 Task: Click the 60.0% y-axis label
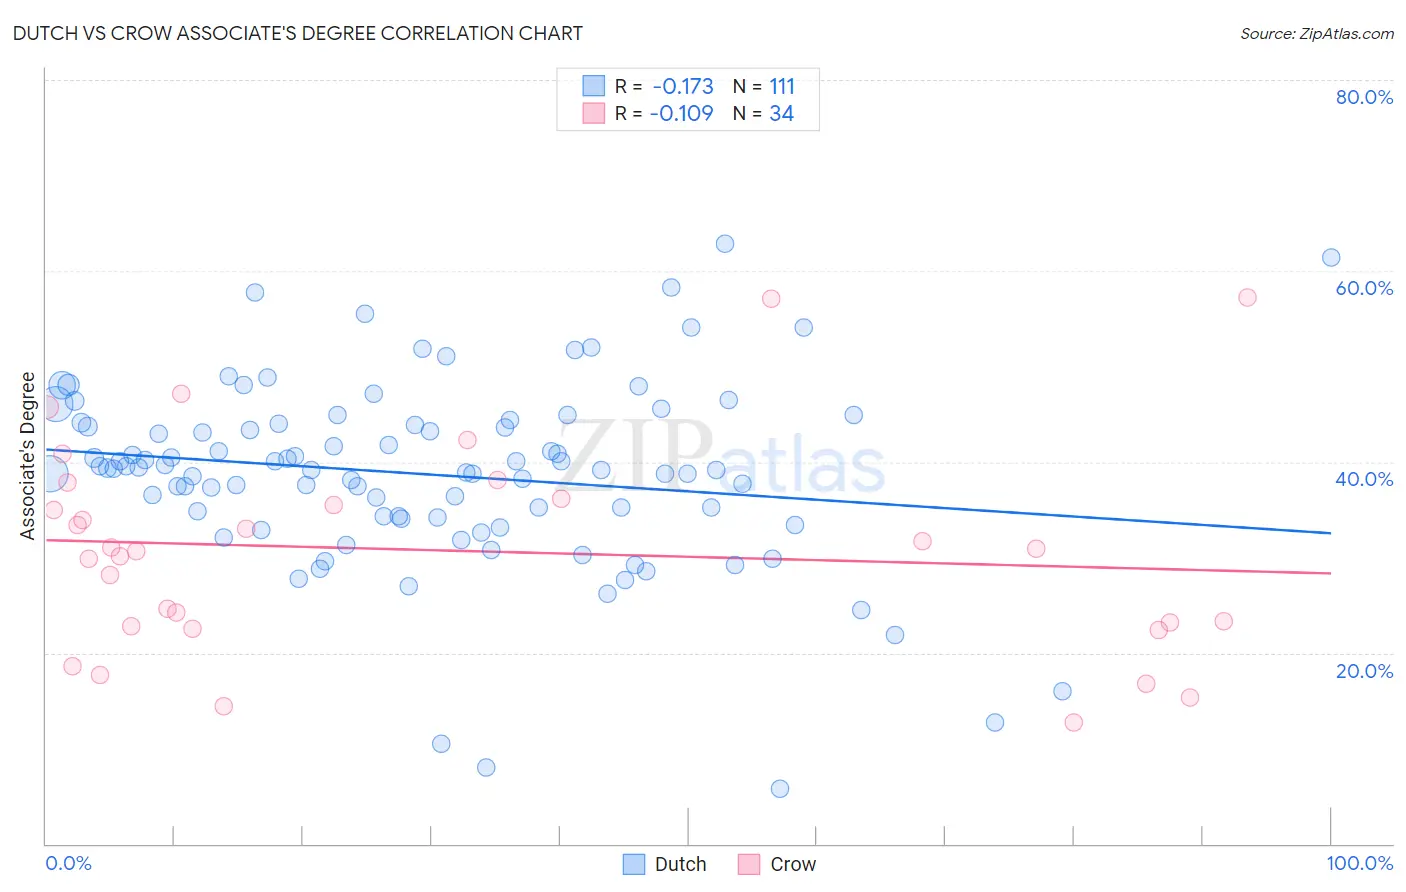[x=1364, y=288]
